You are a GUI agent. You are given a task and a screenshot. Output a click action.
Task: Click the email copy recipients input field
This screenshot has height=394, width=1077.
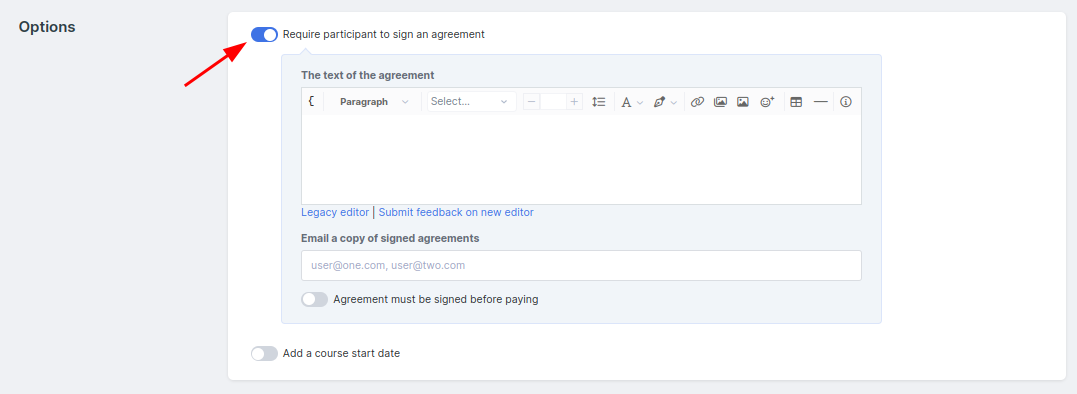pos(581,265)
